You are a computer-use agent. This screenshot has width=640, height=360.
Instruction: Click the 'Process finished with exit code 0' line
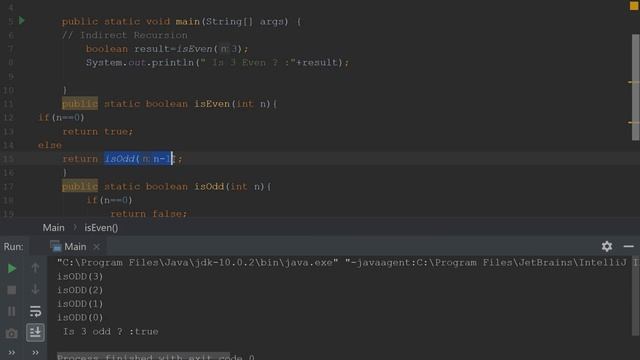(x=156, y=357)
